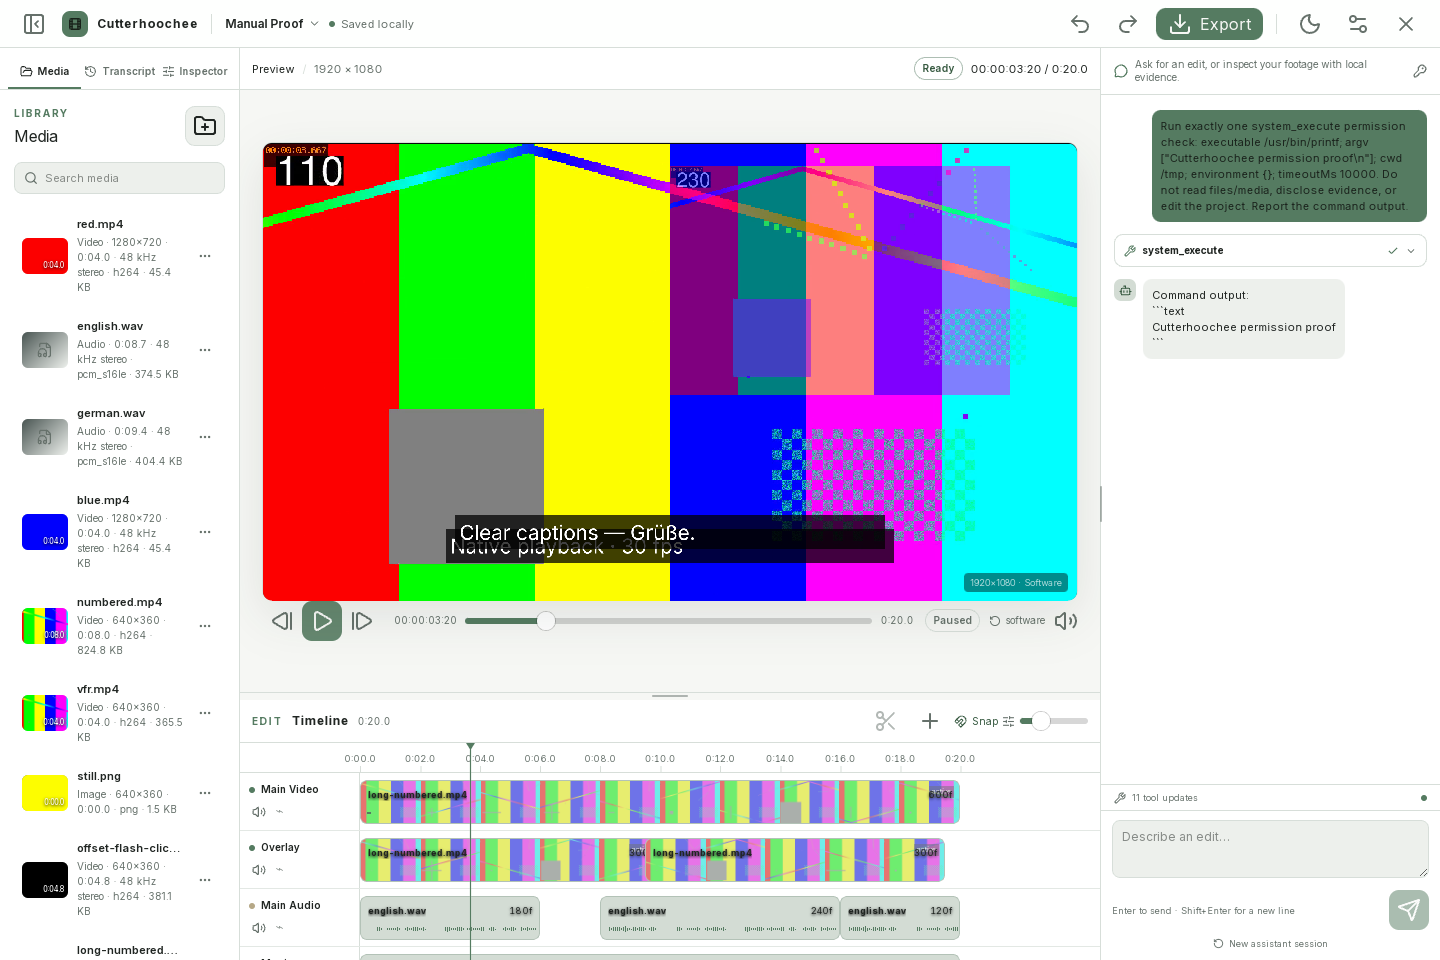Send the assistant message
This screenshot has width=1440, height=960.
(1408, 910)
